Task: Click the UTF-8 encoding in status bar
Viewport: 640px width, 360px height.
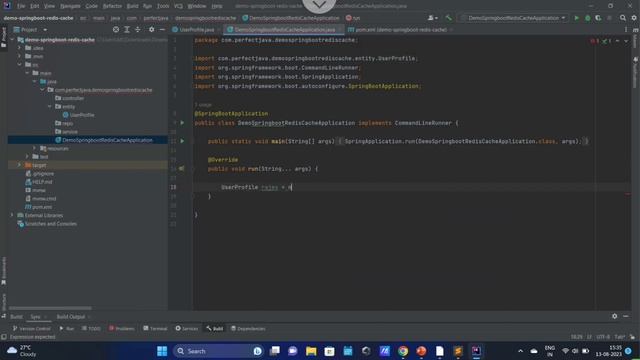Action: (x=603, y=337)
